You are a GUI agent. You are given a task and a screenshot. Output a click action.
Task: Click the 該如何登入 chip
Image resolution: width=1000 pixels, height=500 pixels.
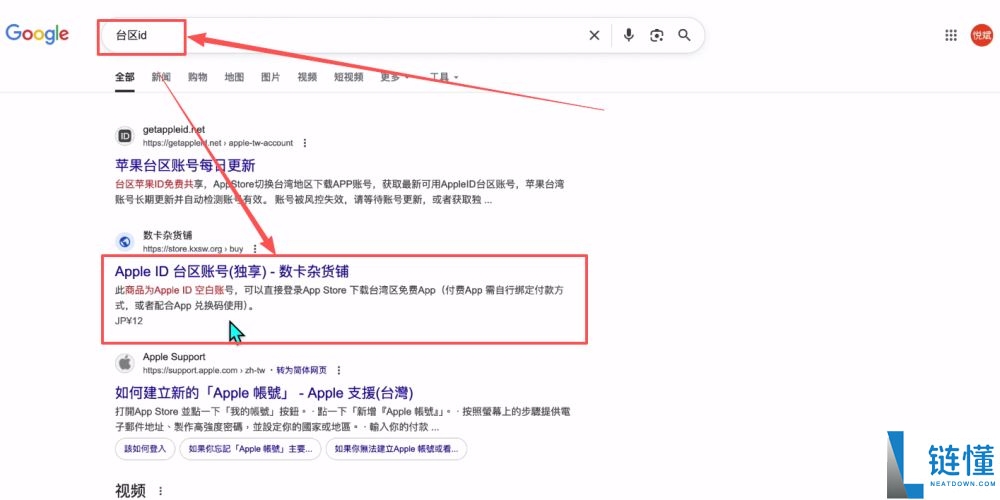click(145, 449)
